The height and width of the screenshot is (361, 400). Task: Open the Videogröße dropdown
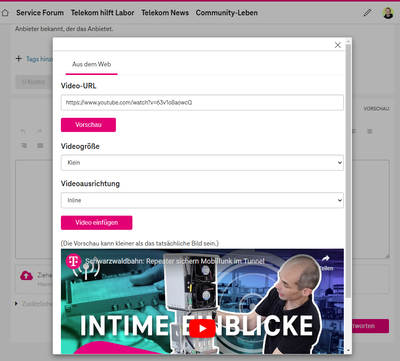point(202,163)
